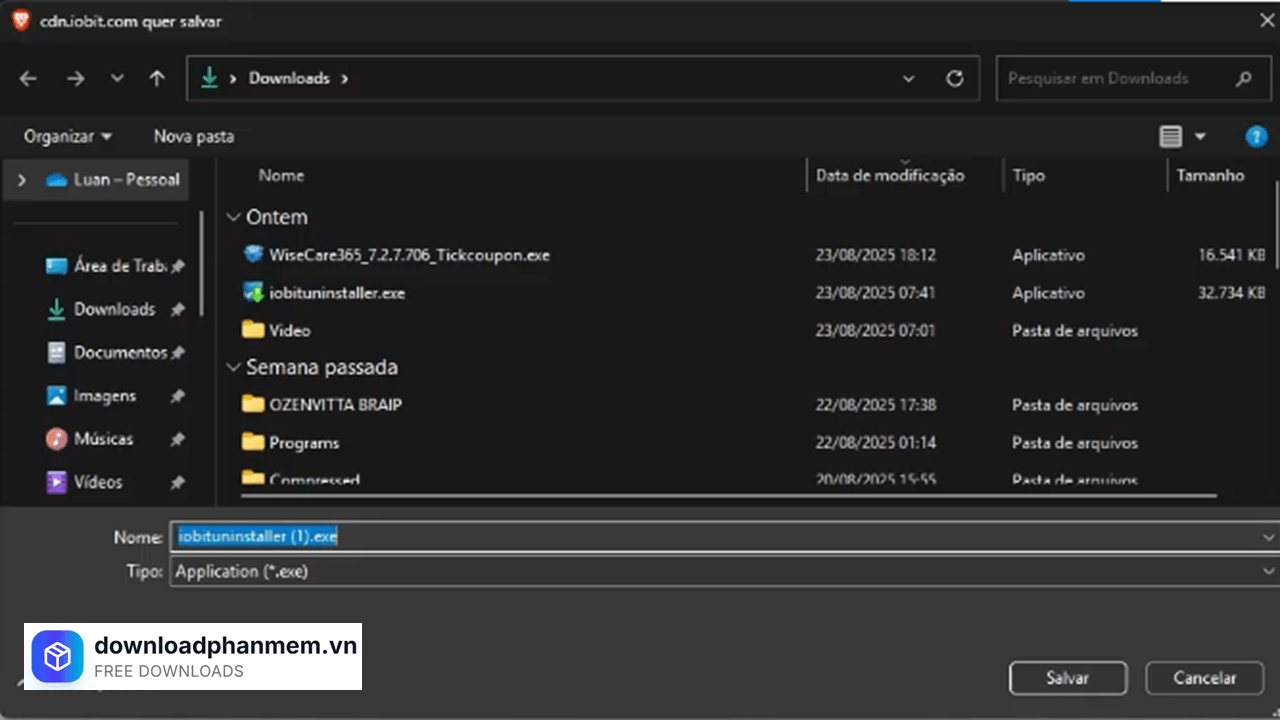Create a folder with Nova pasta
The image size is (1280, 720).
[x=193, y=136]
